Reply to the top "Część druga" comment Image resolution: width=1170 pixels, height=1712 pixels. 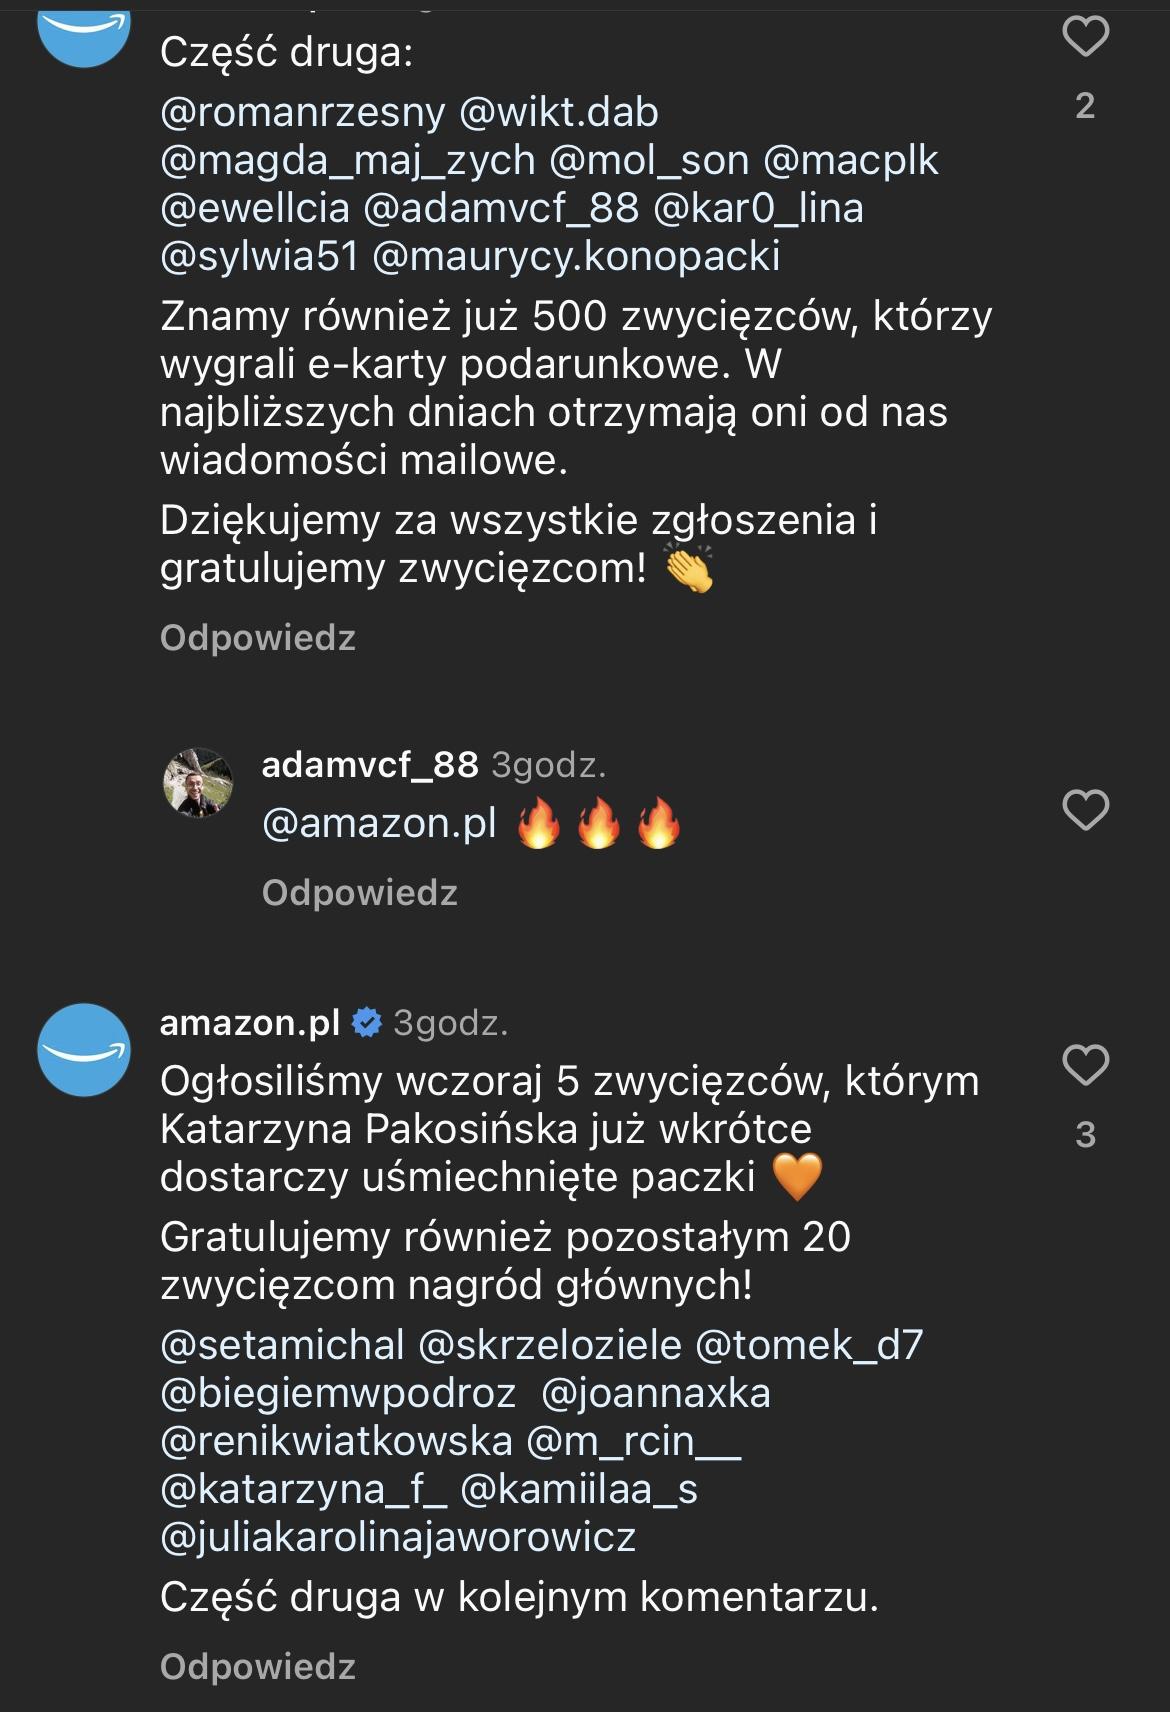(x=258, y=638)
